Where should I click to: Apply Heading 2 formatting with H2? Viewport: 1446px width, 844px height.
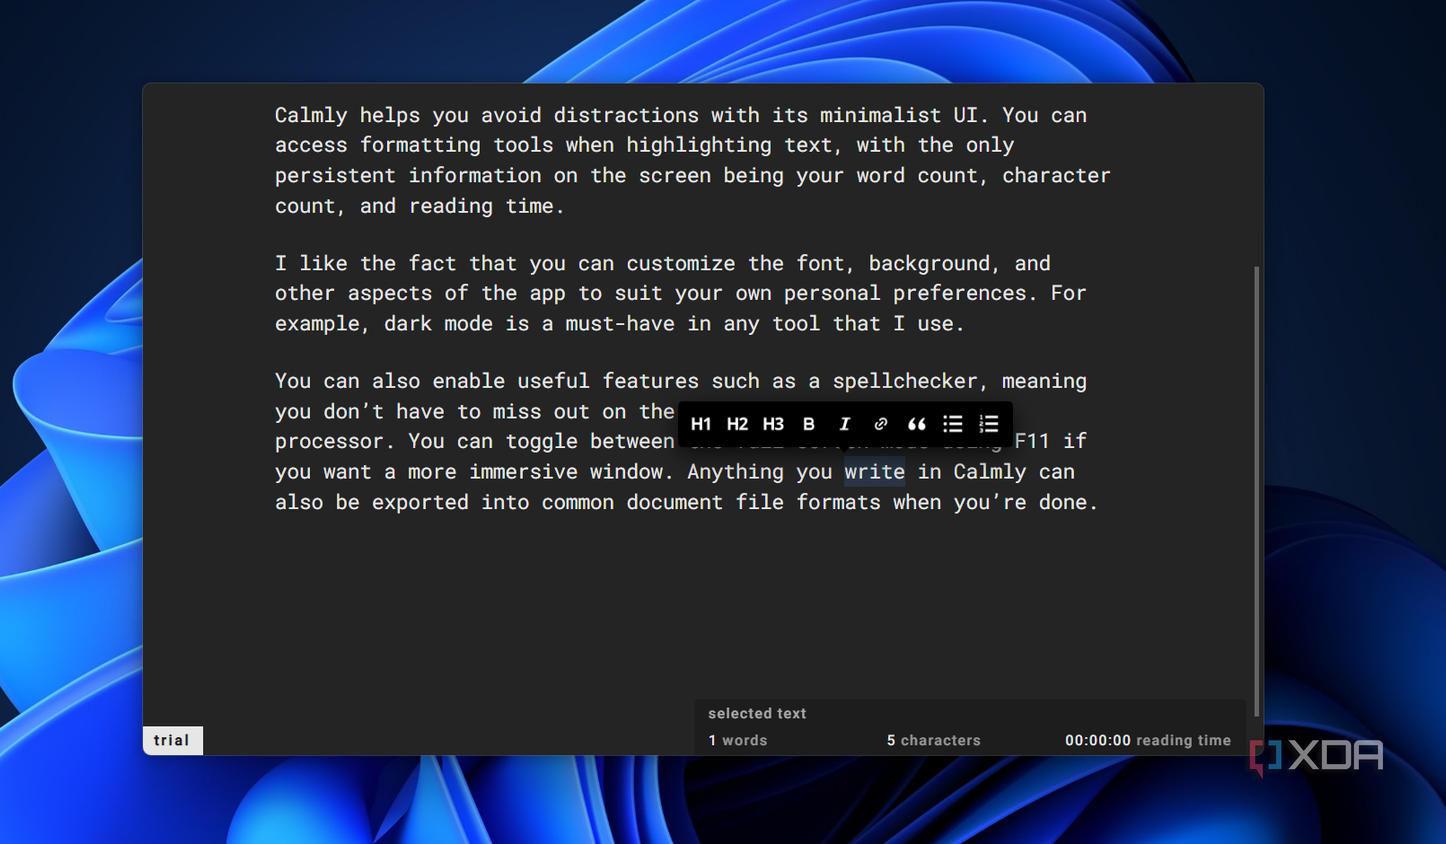[737, 424]
